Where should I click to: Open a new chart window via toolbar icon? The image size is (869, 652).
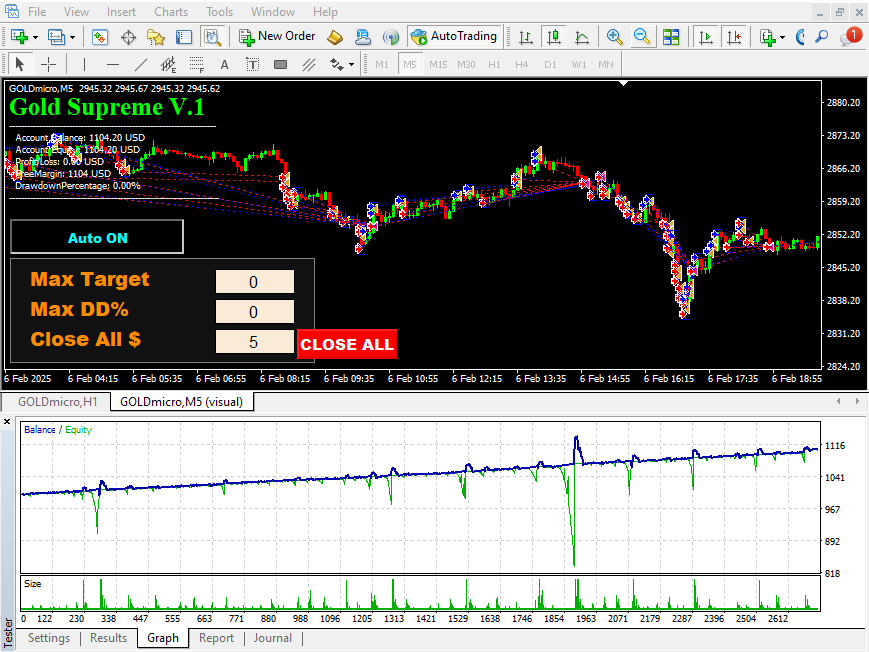(x=19, y=37)
